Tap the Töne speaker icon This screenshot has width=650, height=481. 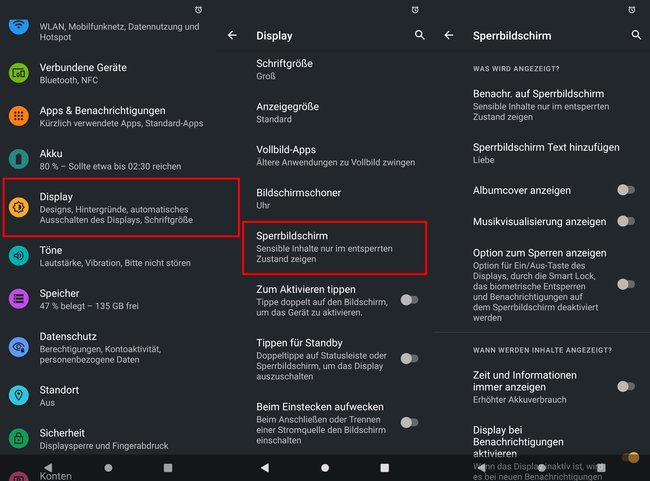[19, 255]
